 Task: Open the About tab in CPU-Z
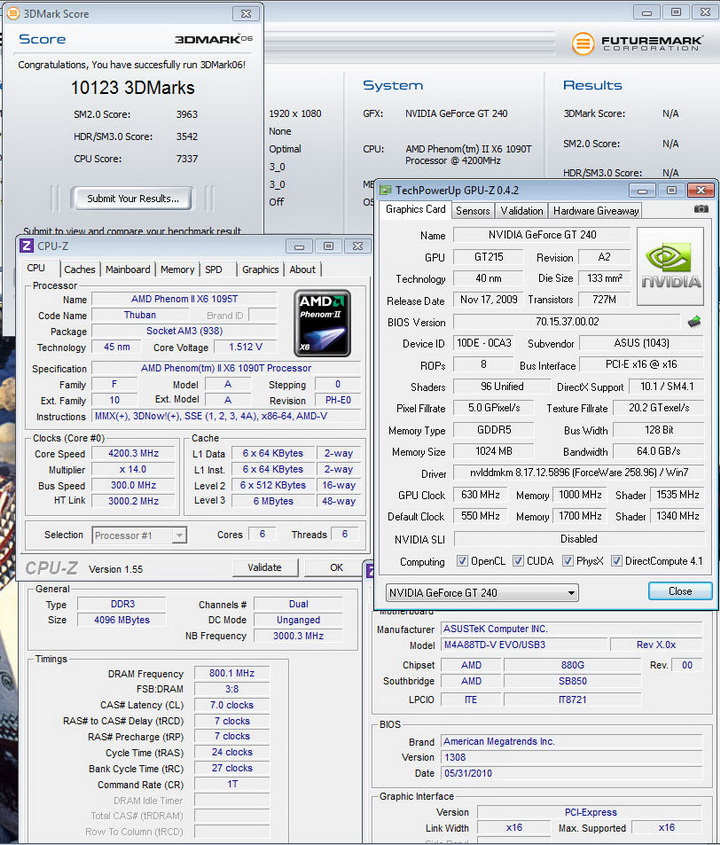pyautogui.click(x=302, y=269)
